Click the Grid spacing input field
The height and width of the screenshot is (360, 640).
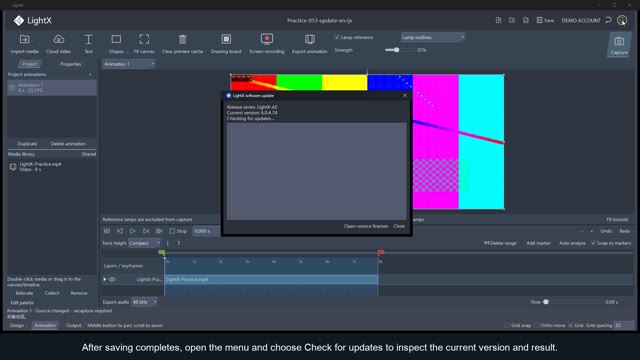coord(624,325)
